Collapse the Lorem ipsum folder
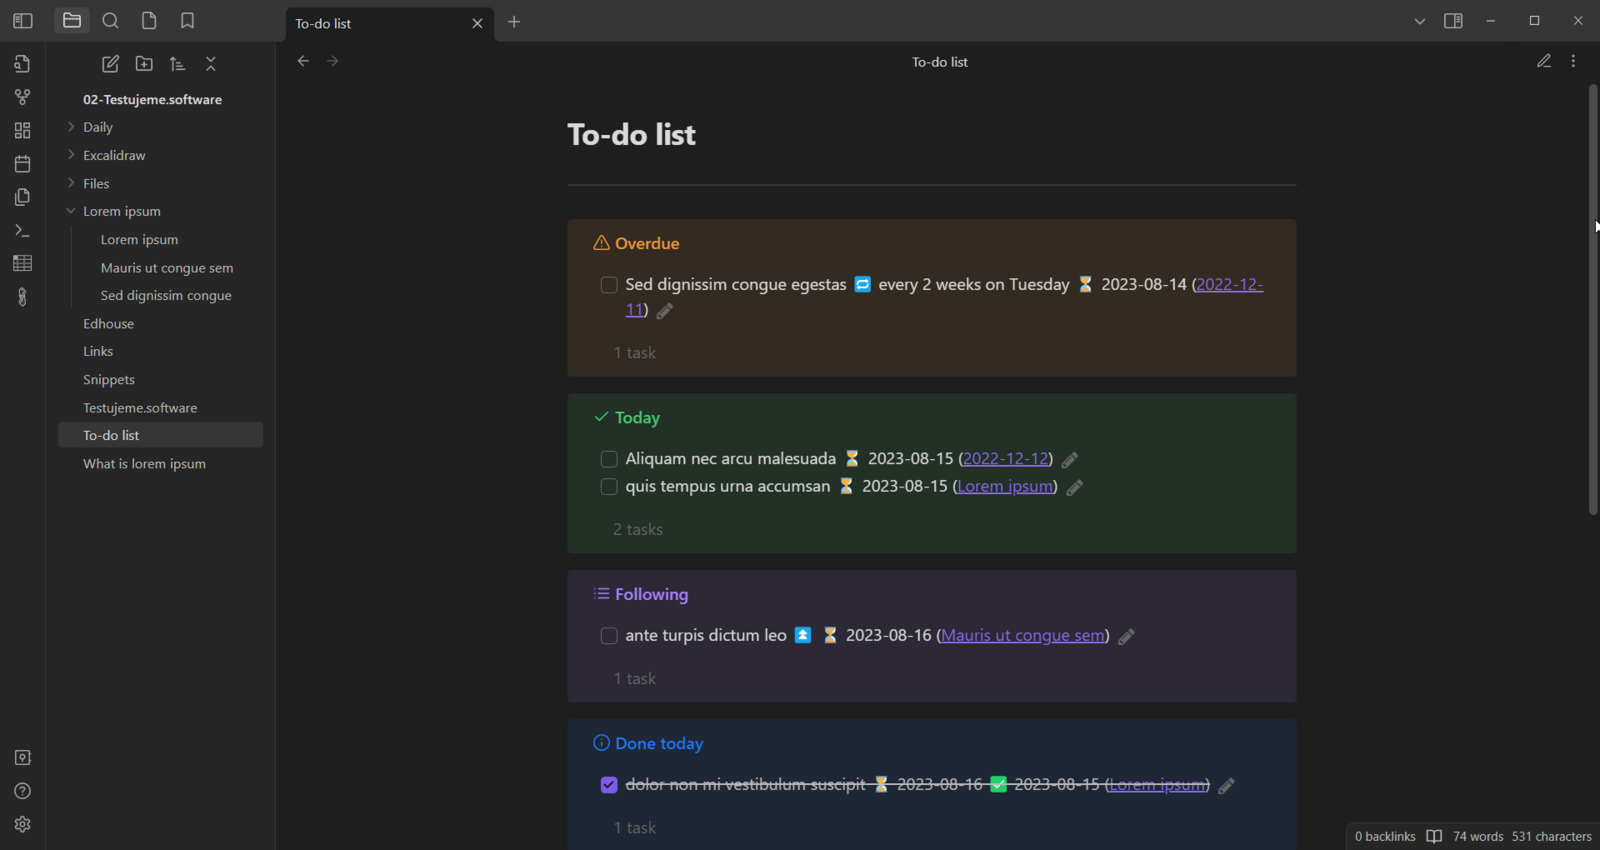Screen dimensions: 1600x850 [x=71, y=211]
